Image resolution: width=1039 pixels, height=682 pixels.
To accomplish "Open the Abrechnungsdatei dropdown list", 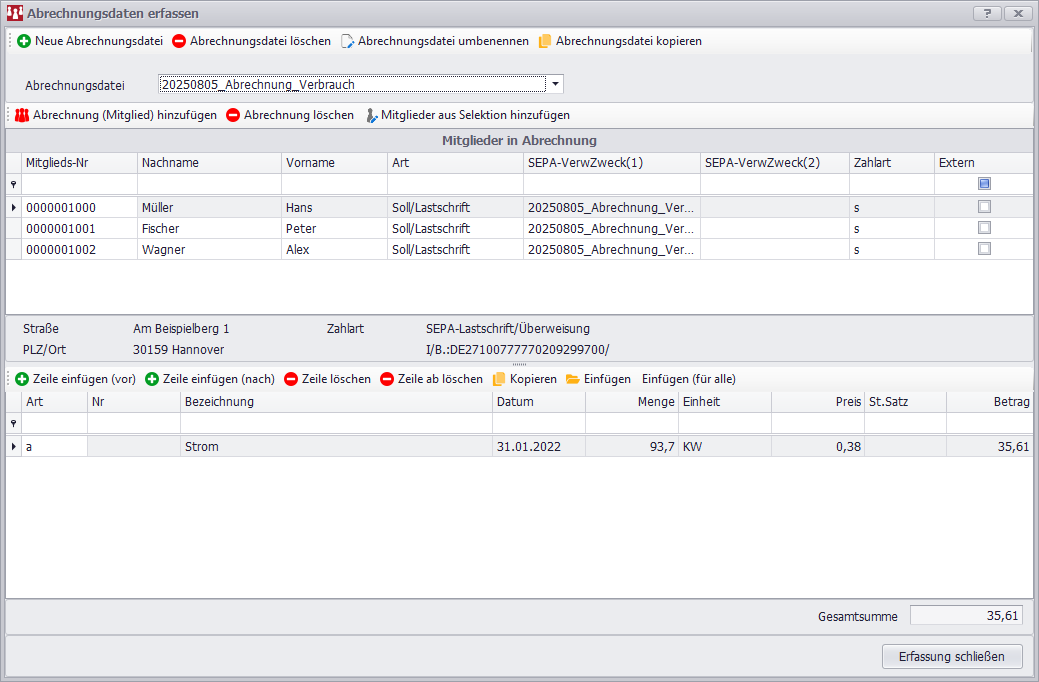I will point(555,85).
